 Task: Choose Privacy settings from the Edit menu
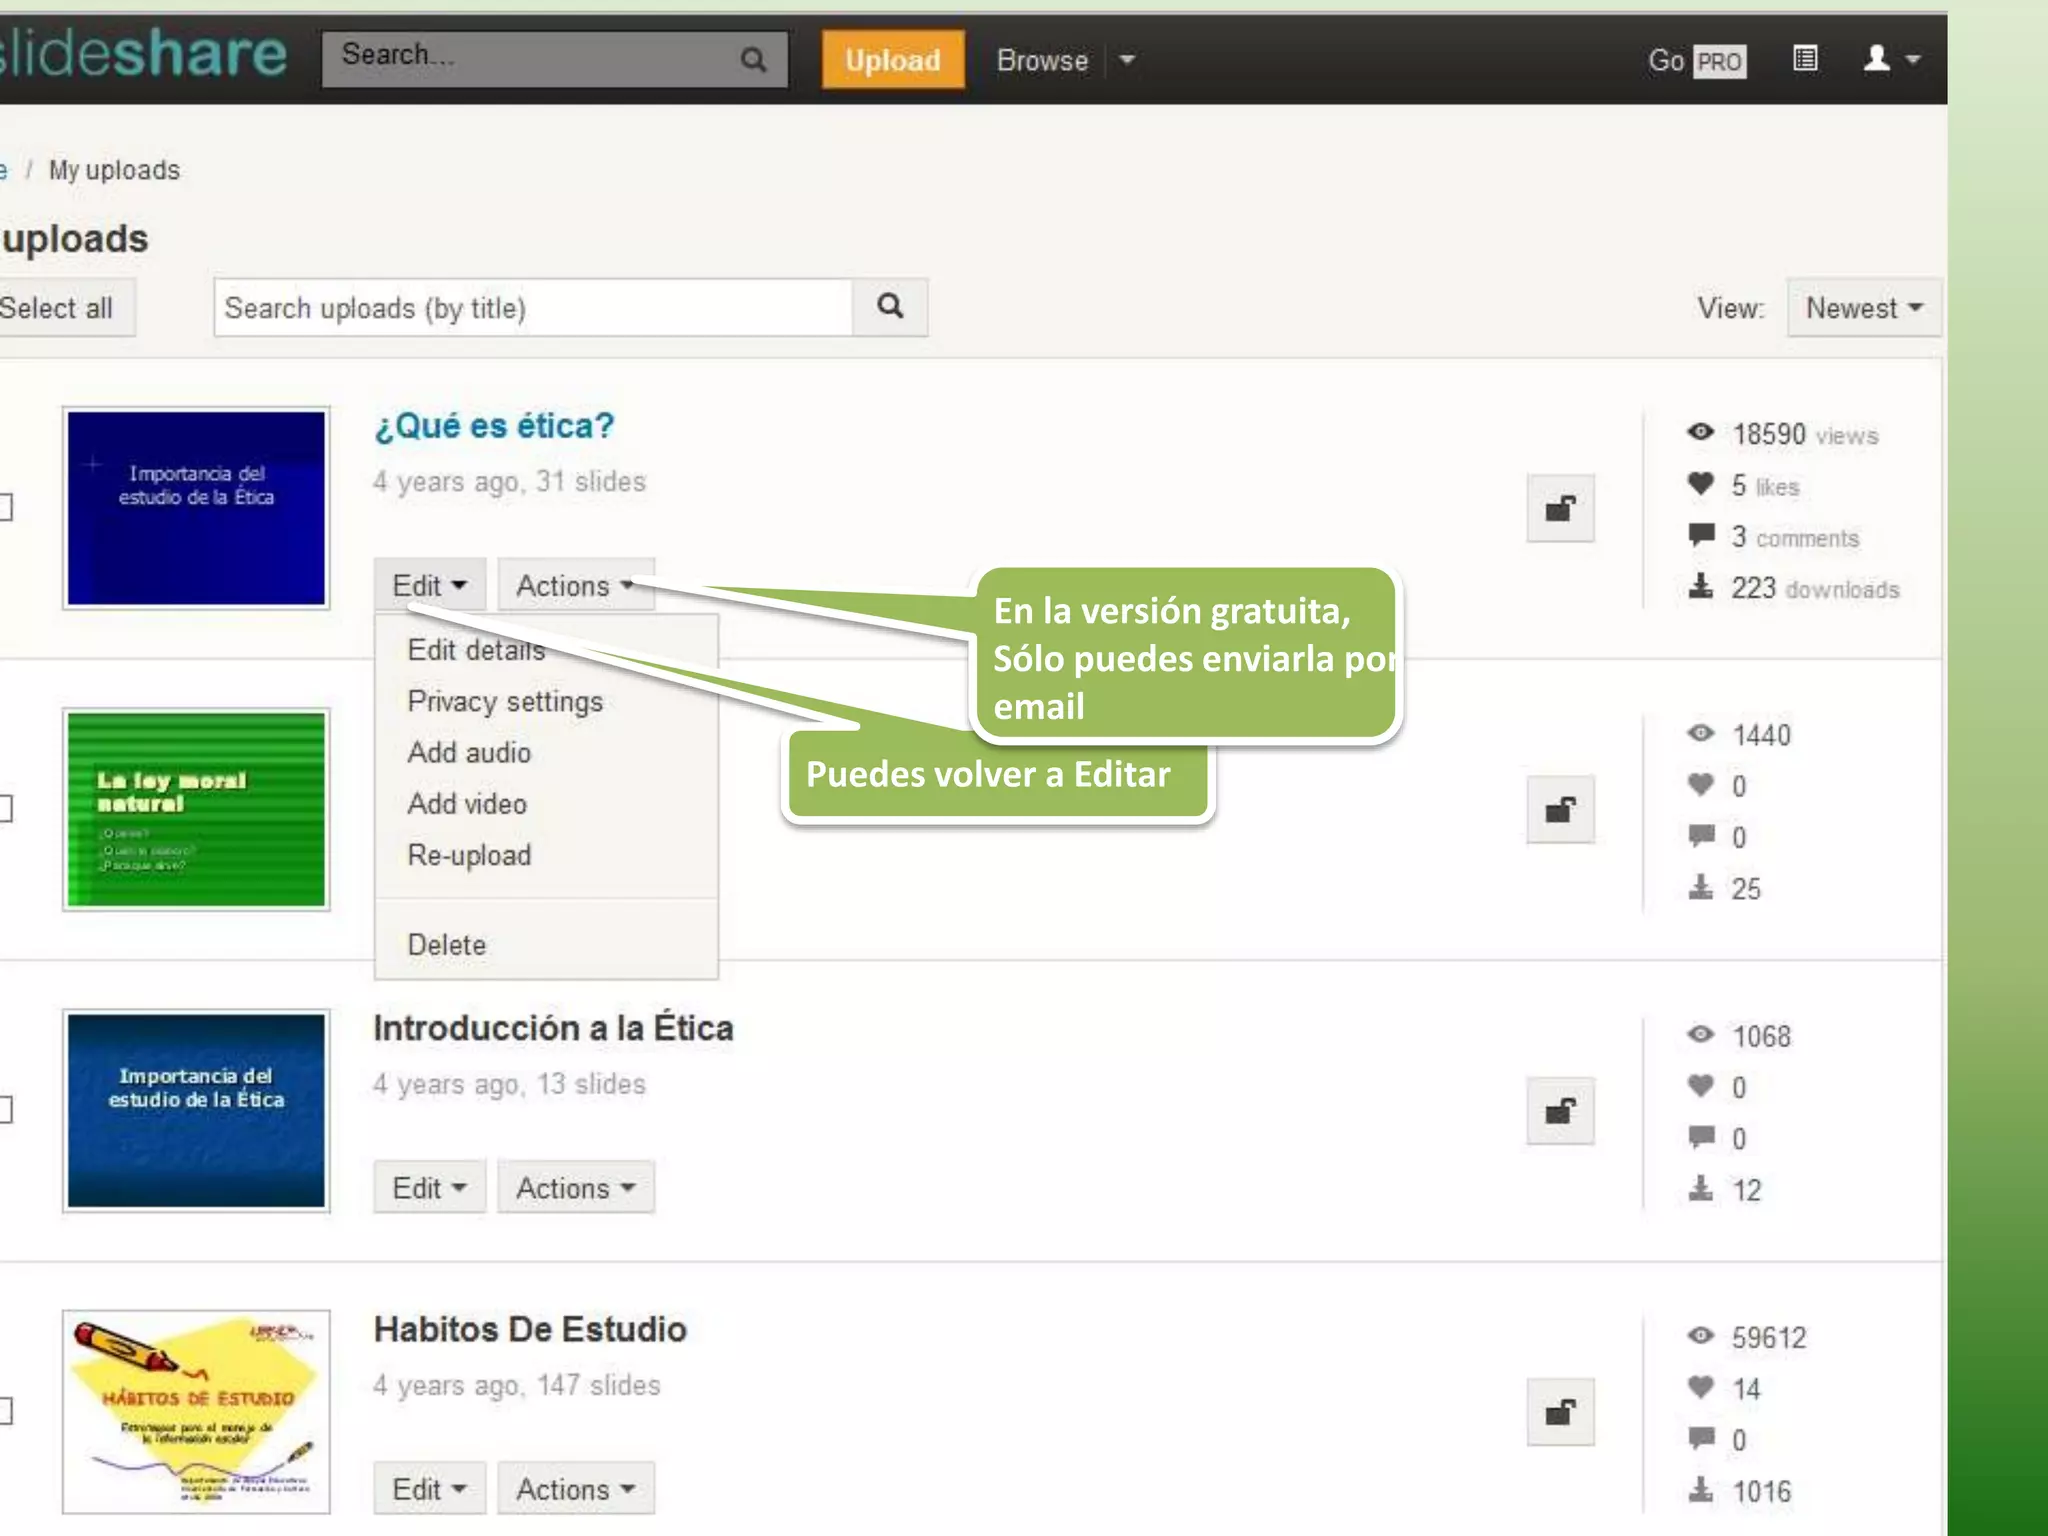tap(505, 702)
